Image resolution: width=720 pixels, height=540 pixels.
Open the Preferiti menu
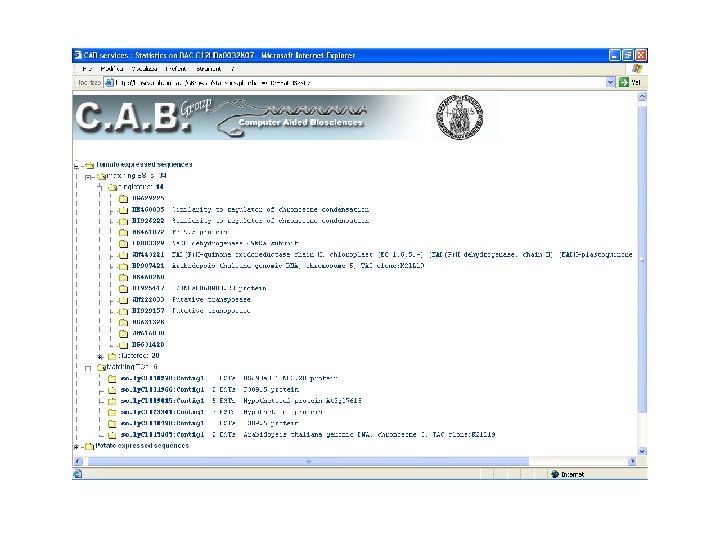pyautogui.click(x=176, y=69)
